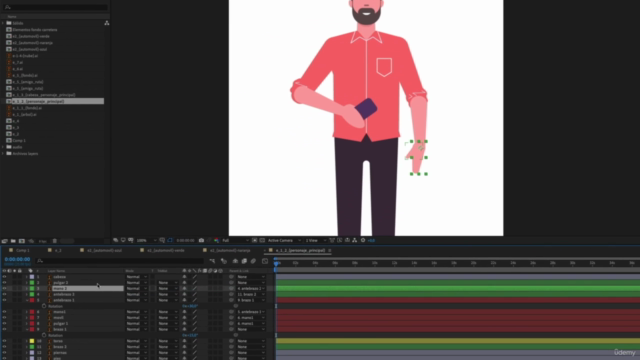The width and height of the screenshot is (640, 360).
Task: Click the trash icon to delete project item
Action: 55,241
